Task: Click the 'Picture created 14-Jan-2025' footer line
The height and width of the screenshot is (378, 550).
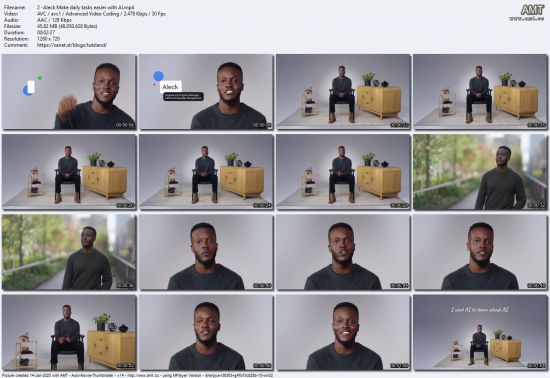Action: 137,375
